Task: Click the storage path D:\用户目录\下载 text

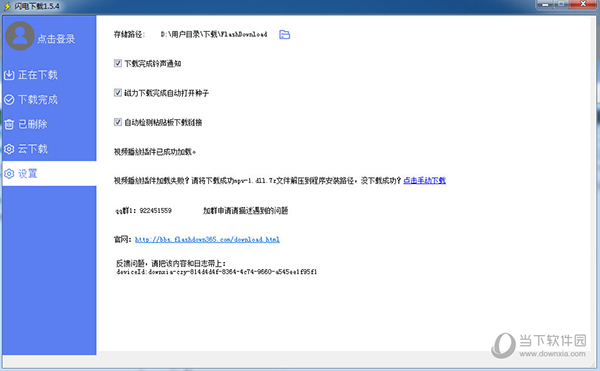Action: click(214, 34)
